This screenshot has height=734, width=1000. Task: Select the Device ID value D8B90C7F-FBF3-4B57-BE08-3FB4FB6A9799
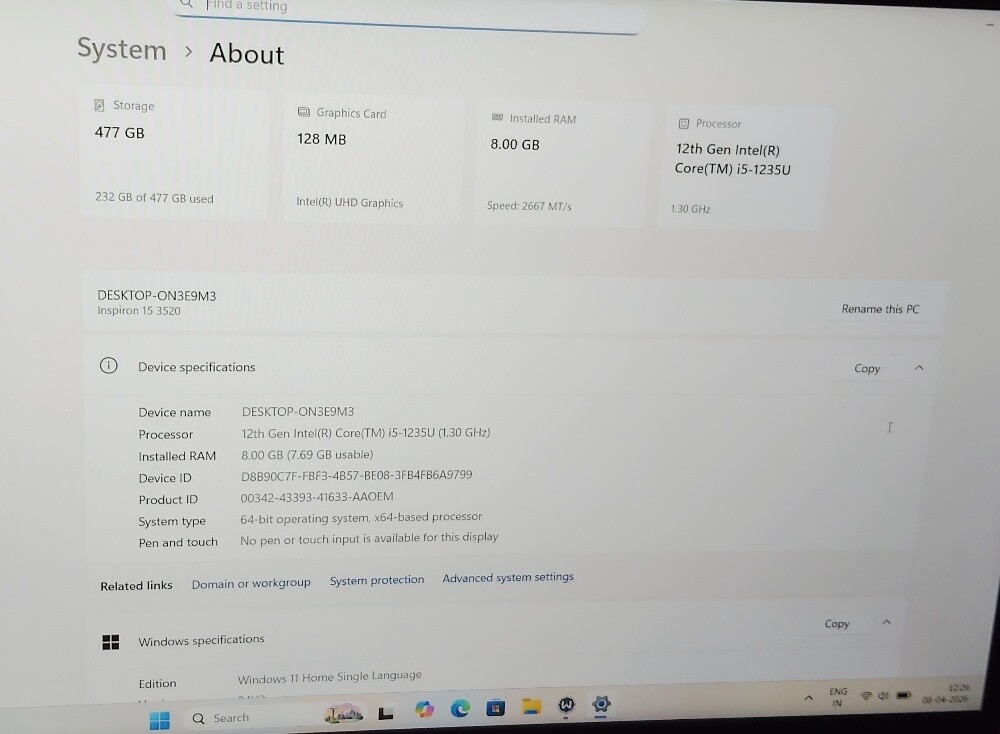coord(357,475)
